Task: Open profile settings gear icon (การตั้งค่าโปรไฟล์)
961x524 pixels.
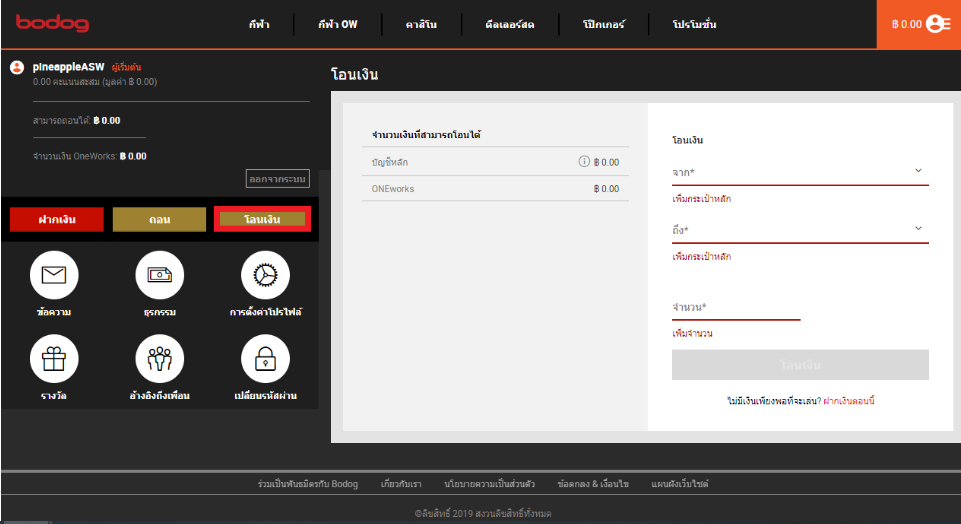Action: (265, 275)
